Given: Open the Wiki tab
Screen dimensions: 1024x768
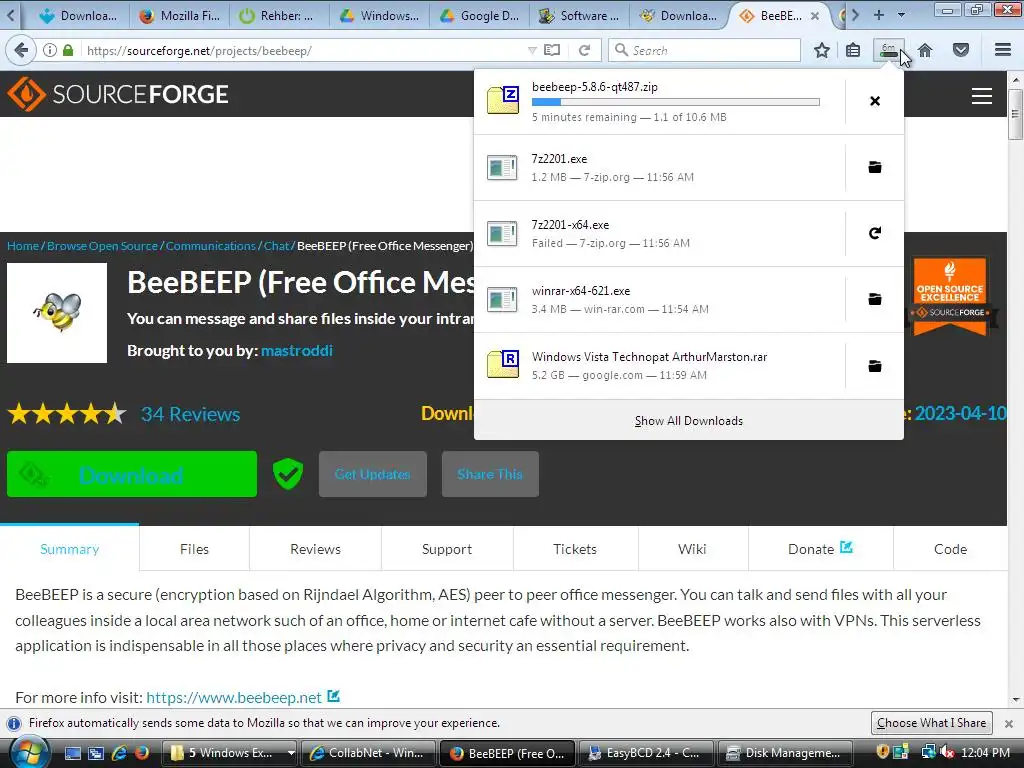Looking at the screenshot, I should (x=692, y=549).
